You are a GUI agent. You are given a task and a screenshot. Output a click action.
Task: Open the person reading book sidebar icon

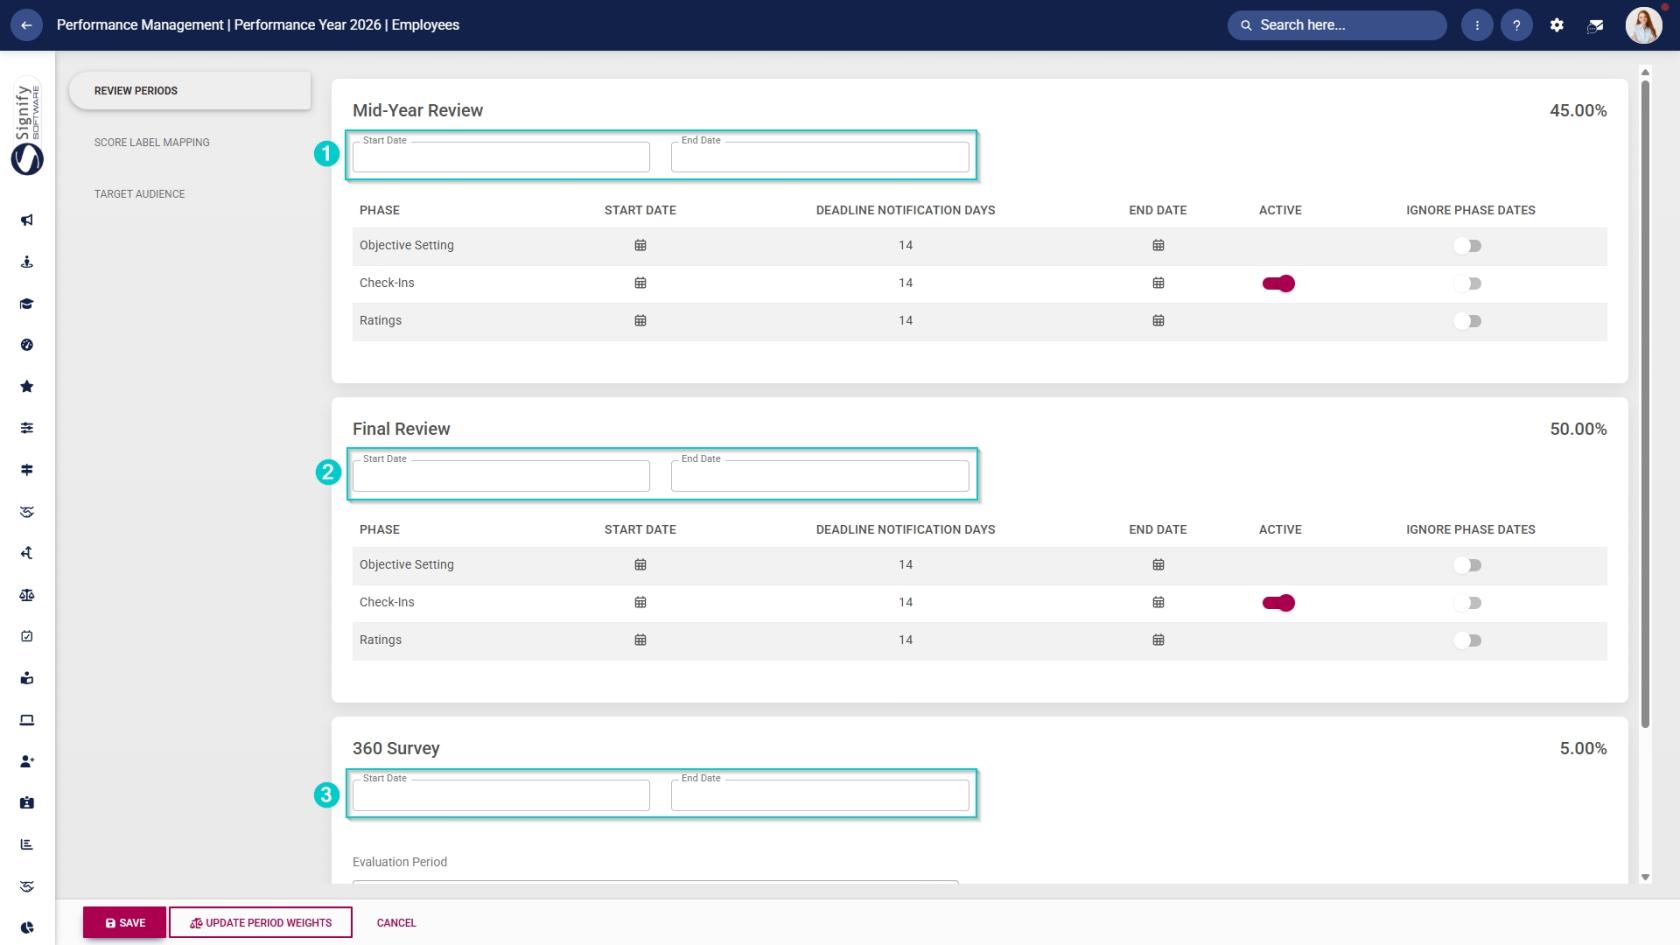(27, 678)
